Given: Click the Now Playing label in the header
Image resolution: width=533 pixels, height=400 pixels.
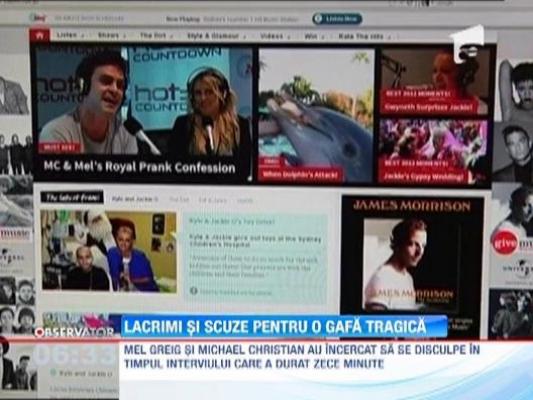Looking at the screenshot, I should click(x=183, y=19).
